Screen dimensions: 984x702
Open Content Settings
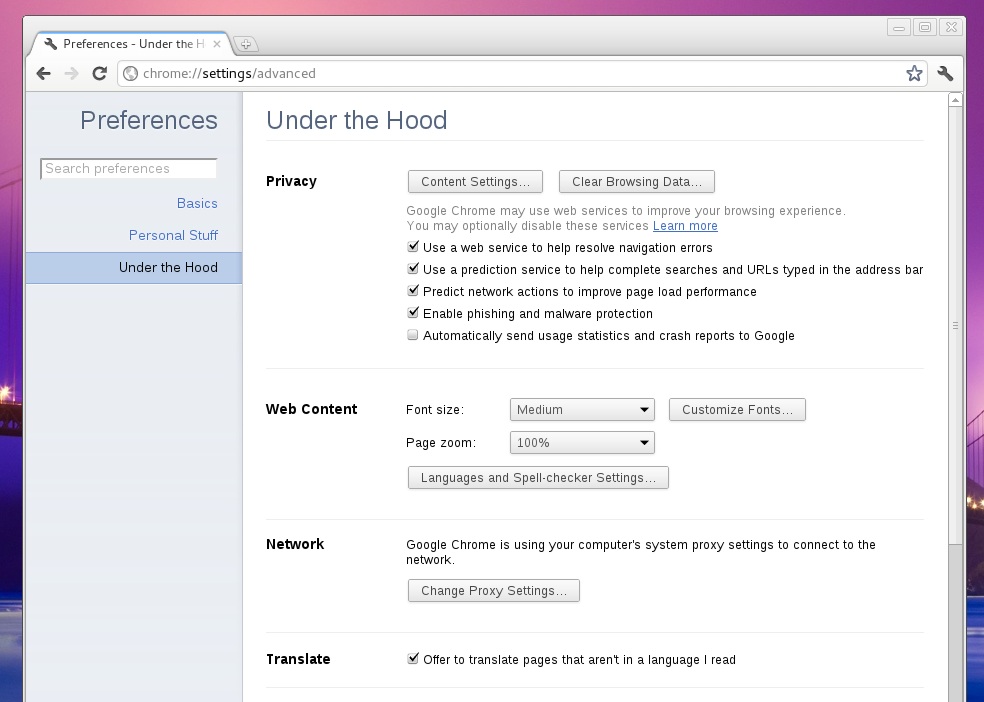point(475,182)
